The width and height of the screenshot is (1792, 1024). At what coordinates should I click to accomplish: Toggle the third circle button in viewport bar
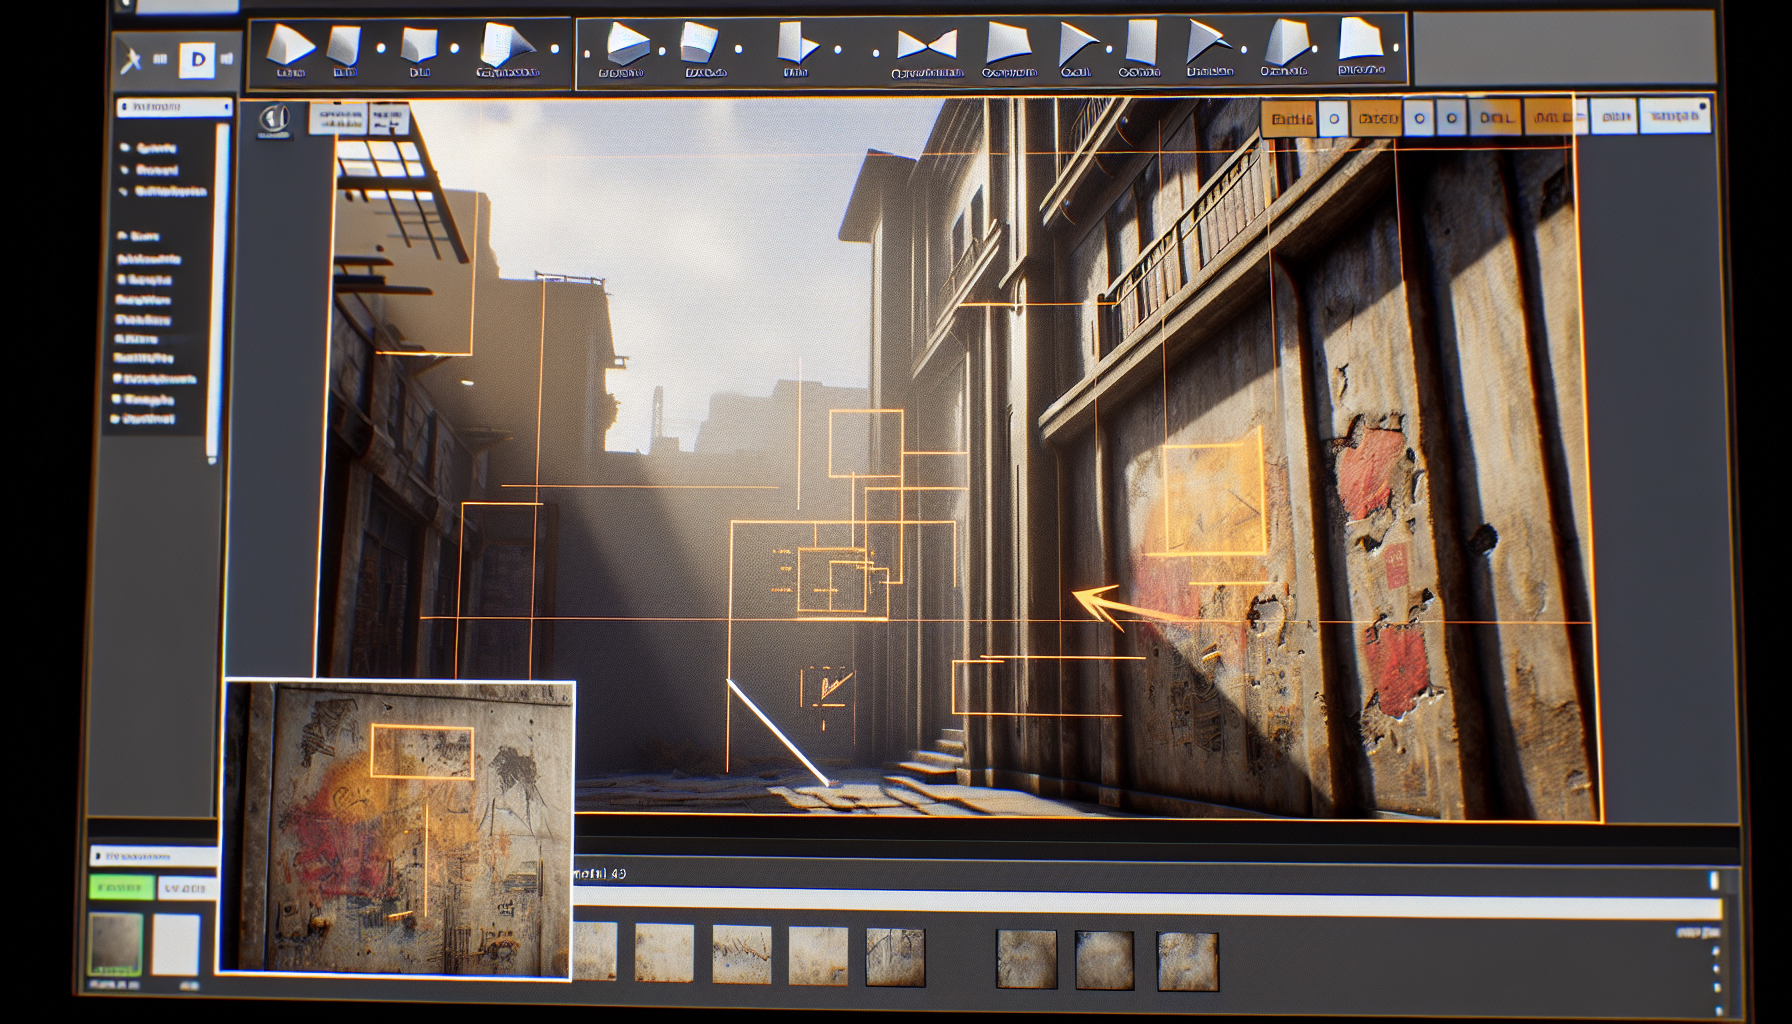pyautogui.click(x=1451, y=119)
